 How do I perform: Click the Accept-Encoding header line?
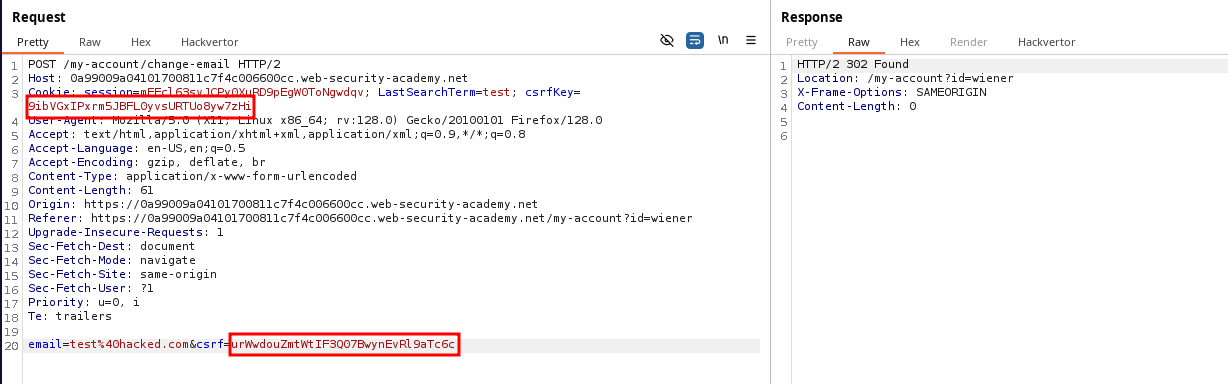[x=147, y=162]
